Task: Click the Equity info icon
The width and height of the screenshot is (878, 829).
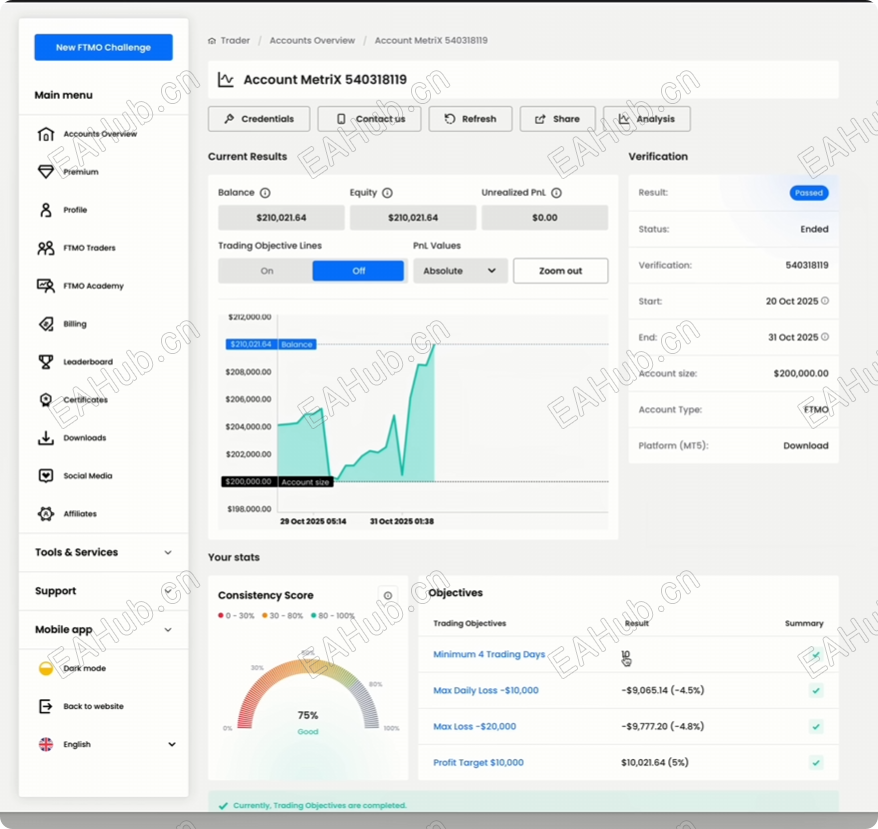Action: [387, 193]
